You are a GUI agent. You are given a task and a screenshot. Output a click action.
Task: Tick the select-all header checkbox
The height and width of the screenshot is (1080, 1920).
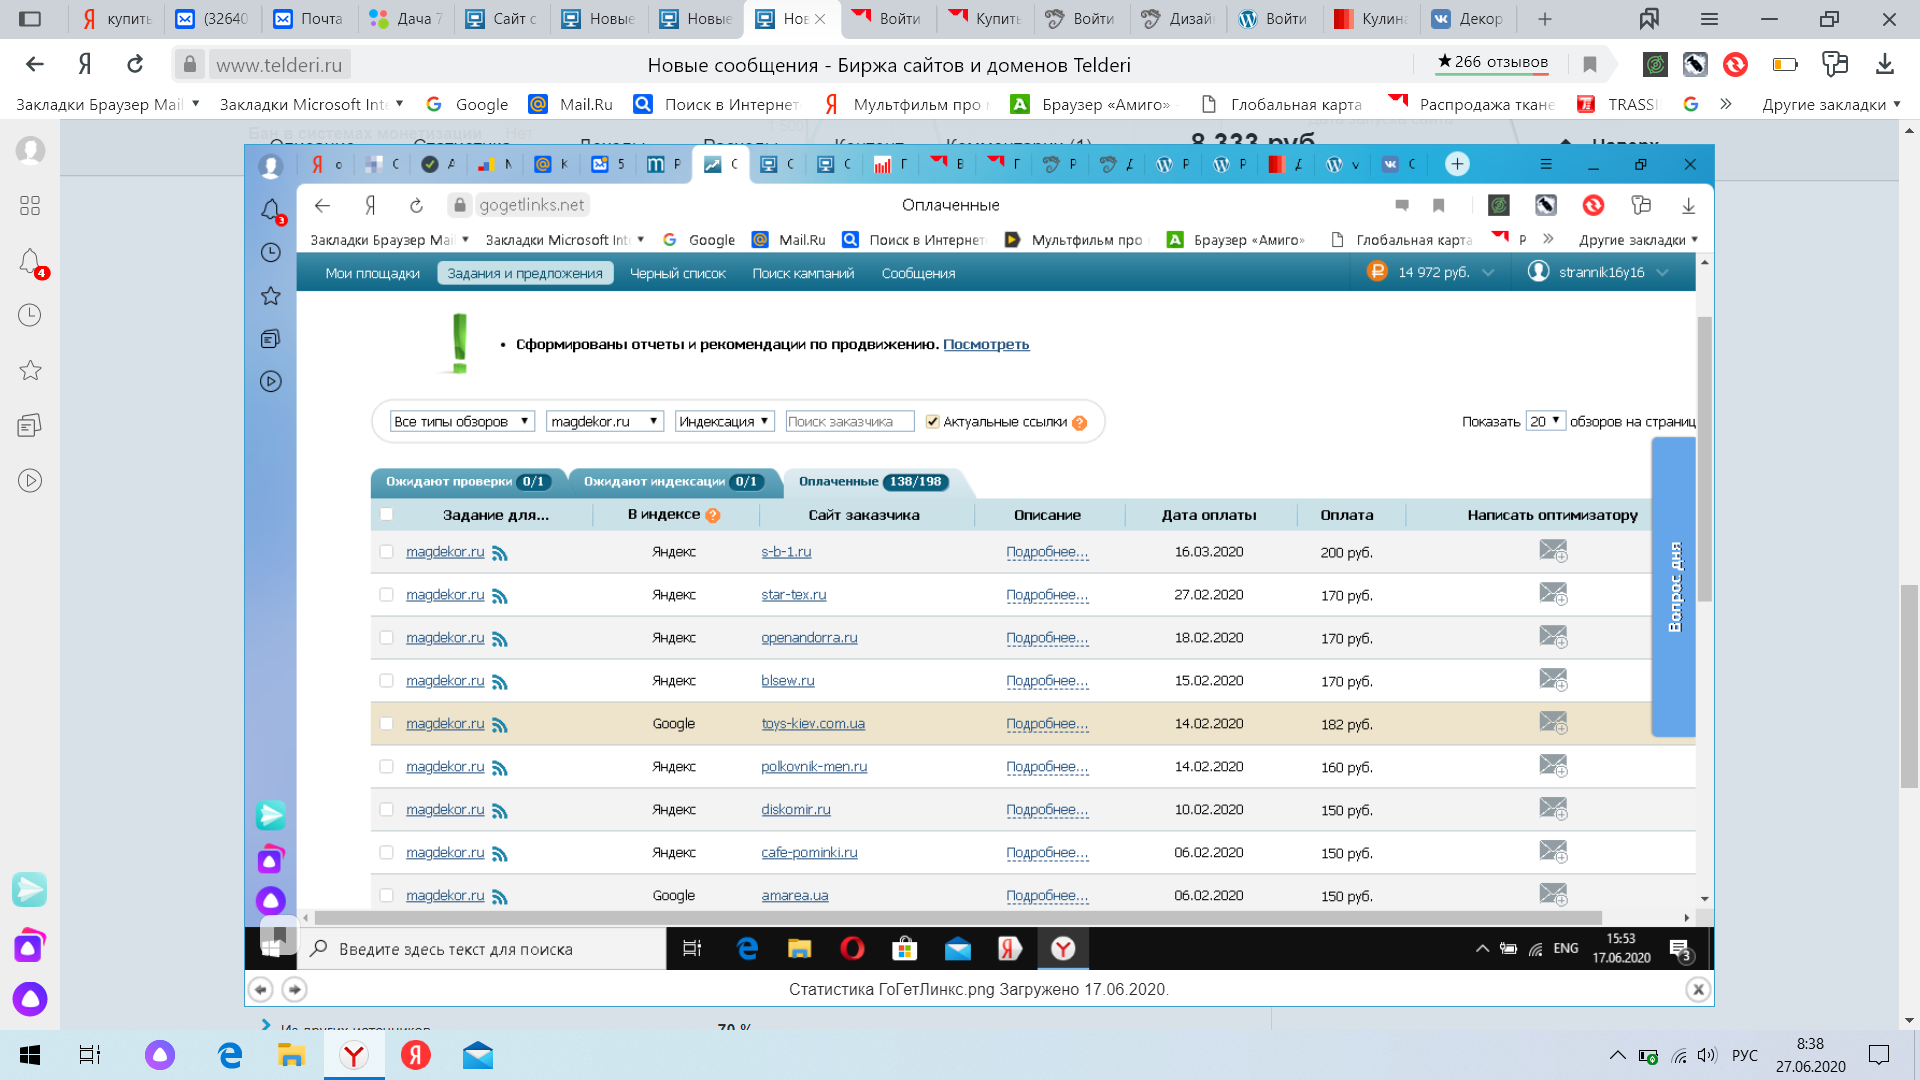(x=386, y=515)
